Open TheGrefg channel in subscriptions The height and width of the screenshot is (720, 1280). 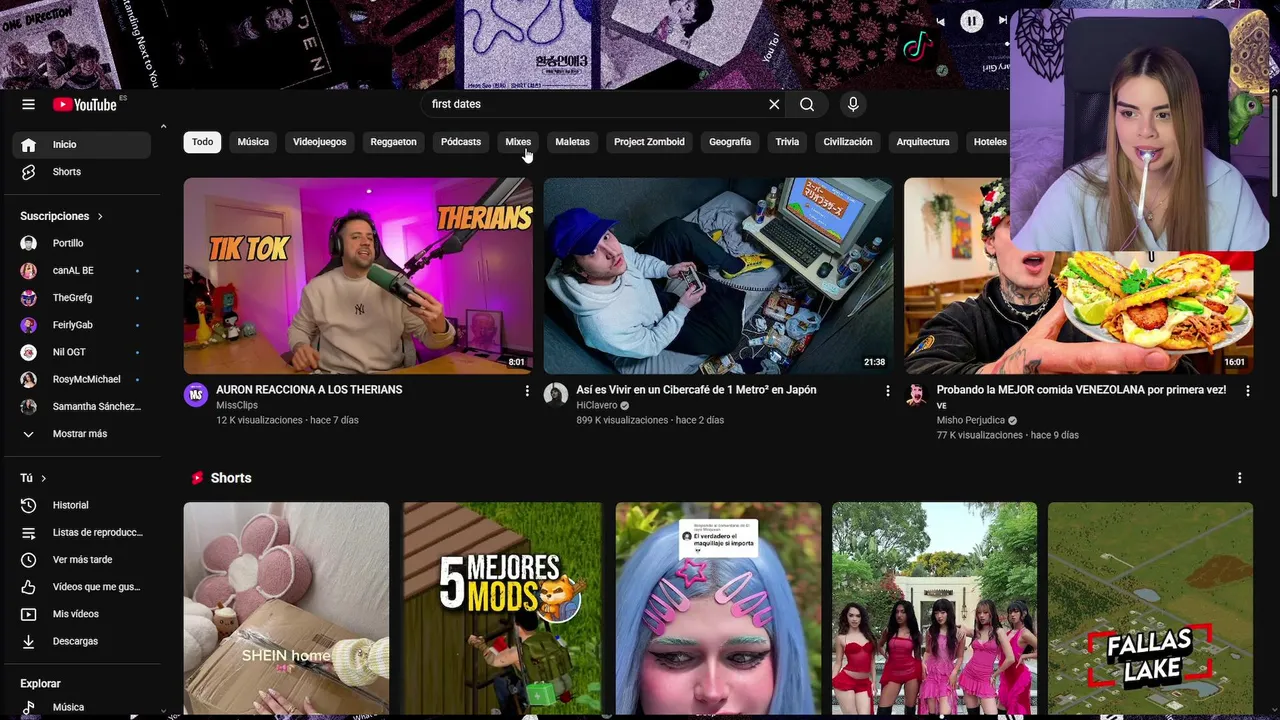point(82,297)
